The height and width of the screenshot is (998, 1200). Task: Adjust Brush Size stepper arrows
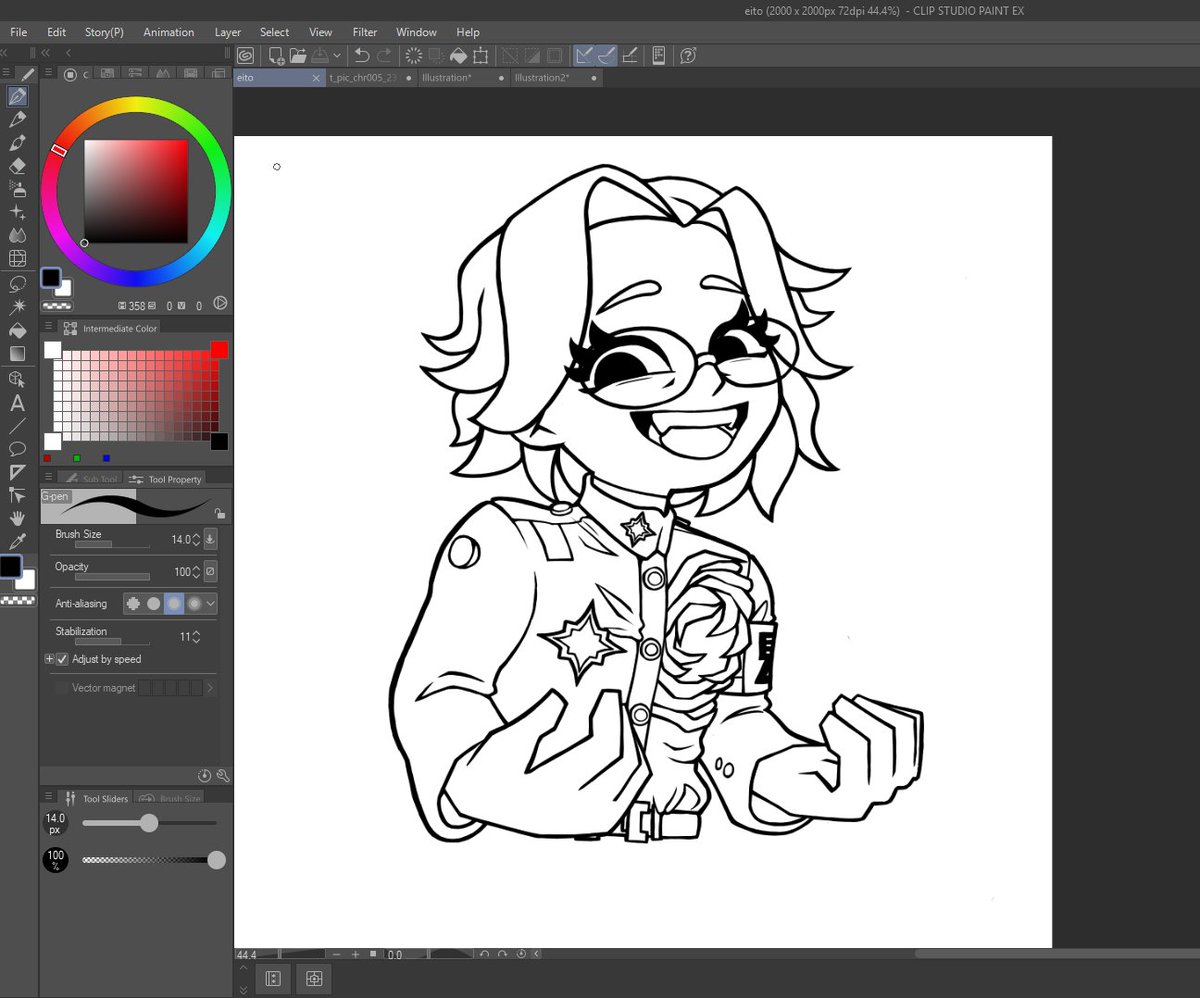pos(196,540)
